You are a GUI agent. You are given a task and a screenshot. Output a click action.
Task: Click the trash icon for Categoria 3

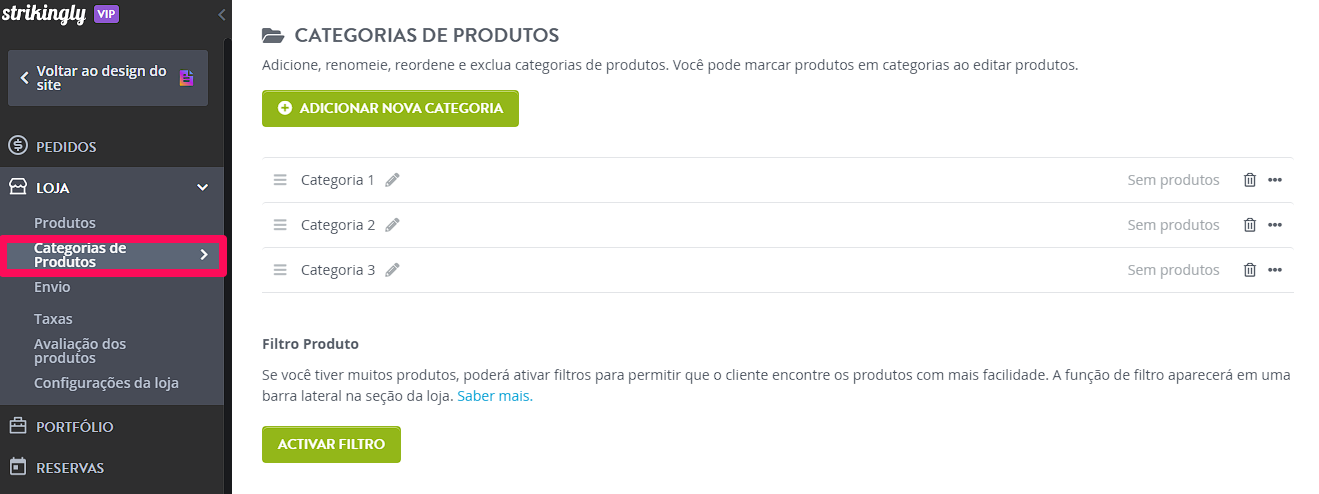tap(1249, 270)
